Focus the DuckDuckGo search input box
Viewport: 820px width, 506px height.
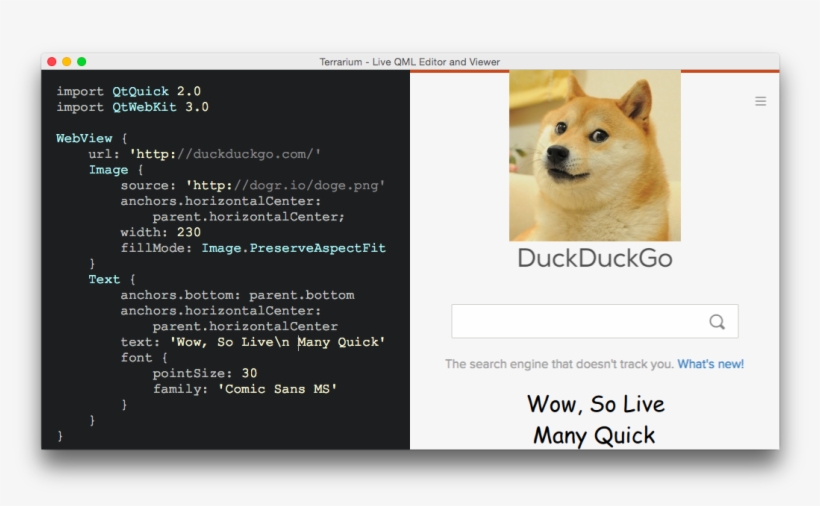[x=595, y=321]
